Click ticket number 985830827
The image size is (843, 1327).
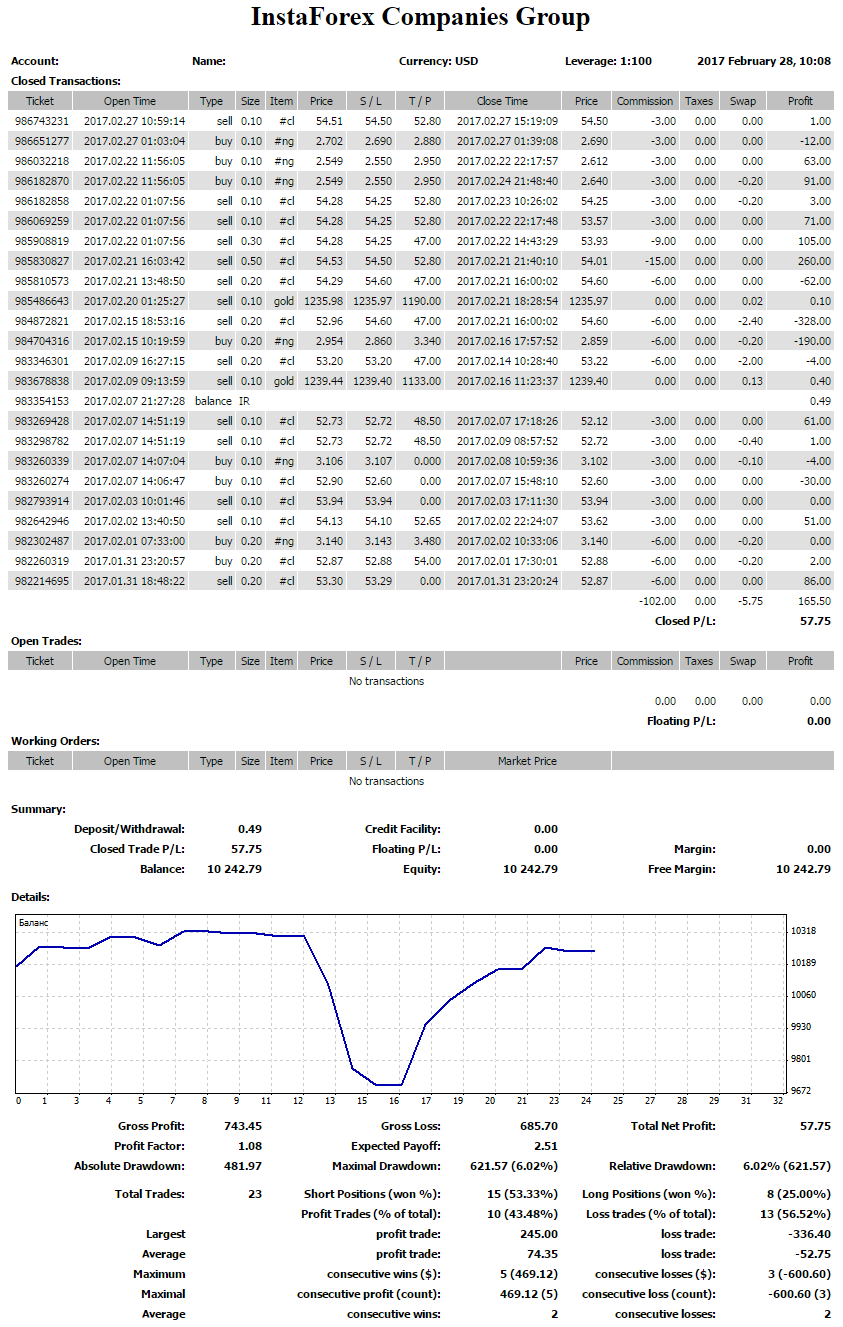click(x=42, y=261)
